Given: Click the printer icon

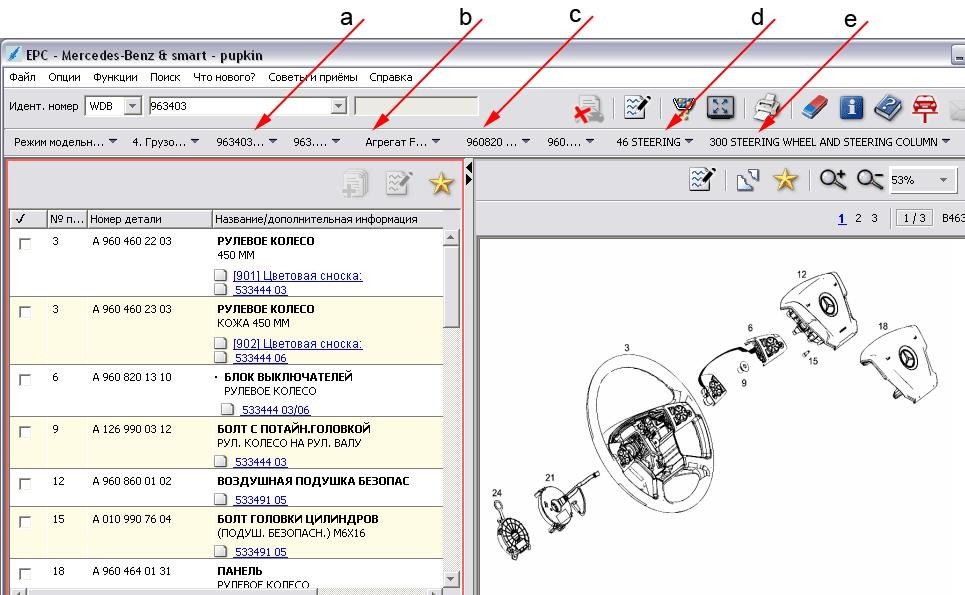Looking at the screenshot, I should pos(767,107).
